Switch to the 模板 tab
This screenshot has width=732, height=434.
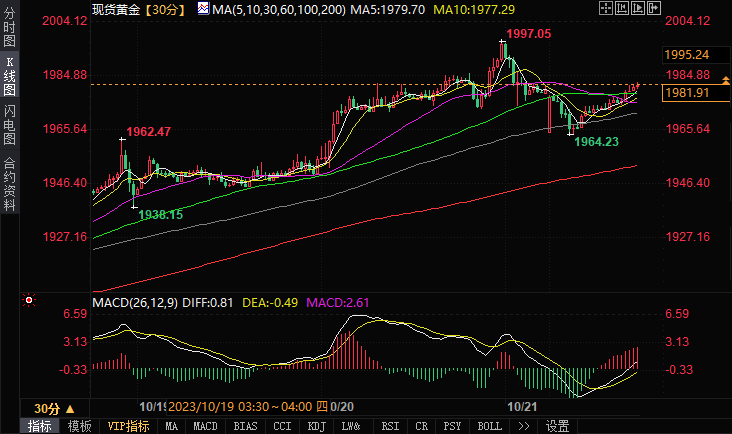80,426
